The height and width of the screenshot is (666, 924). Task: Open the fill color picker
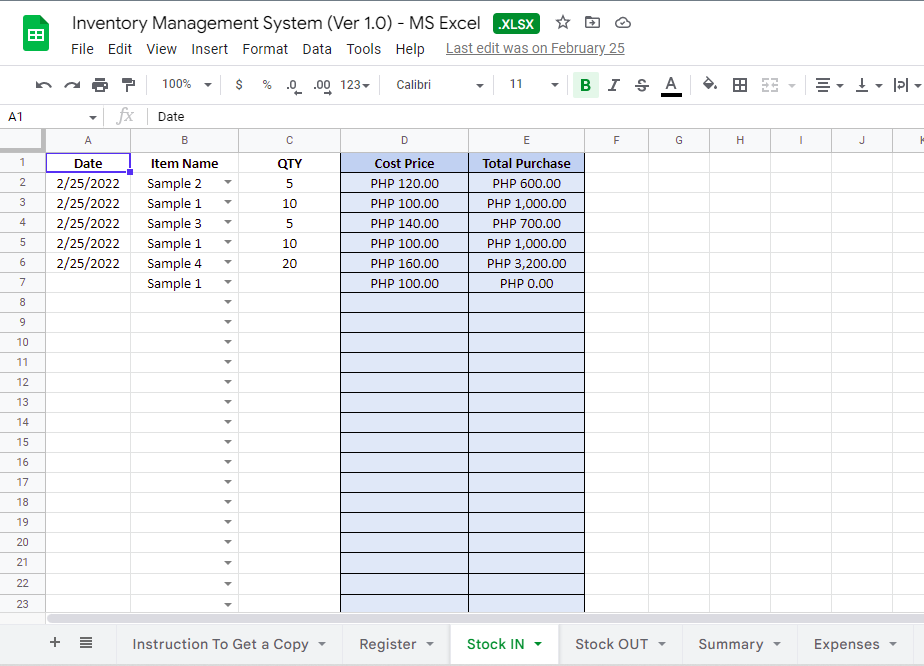click(x=710, y=84)
